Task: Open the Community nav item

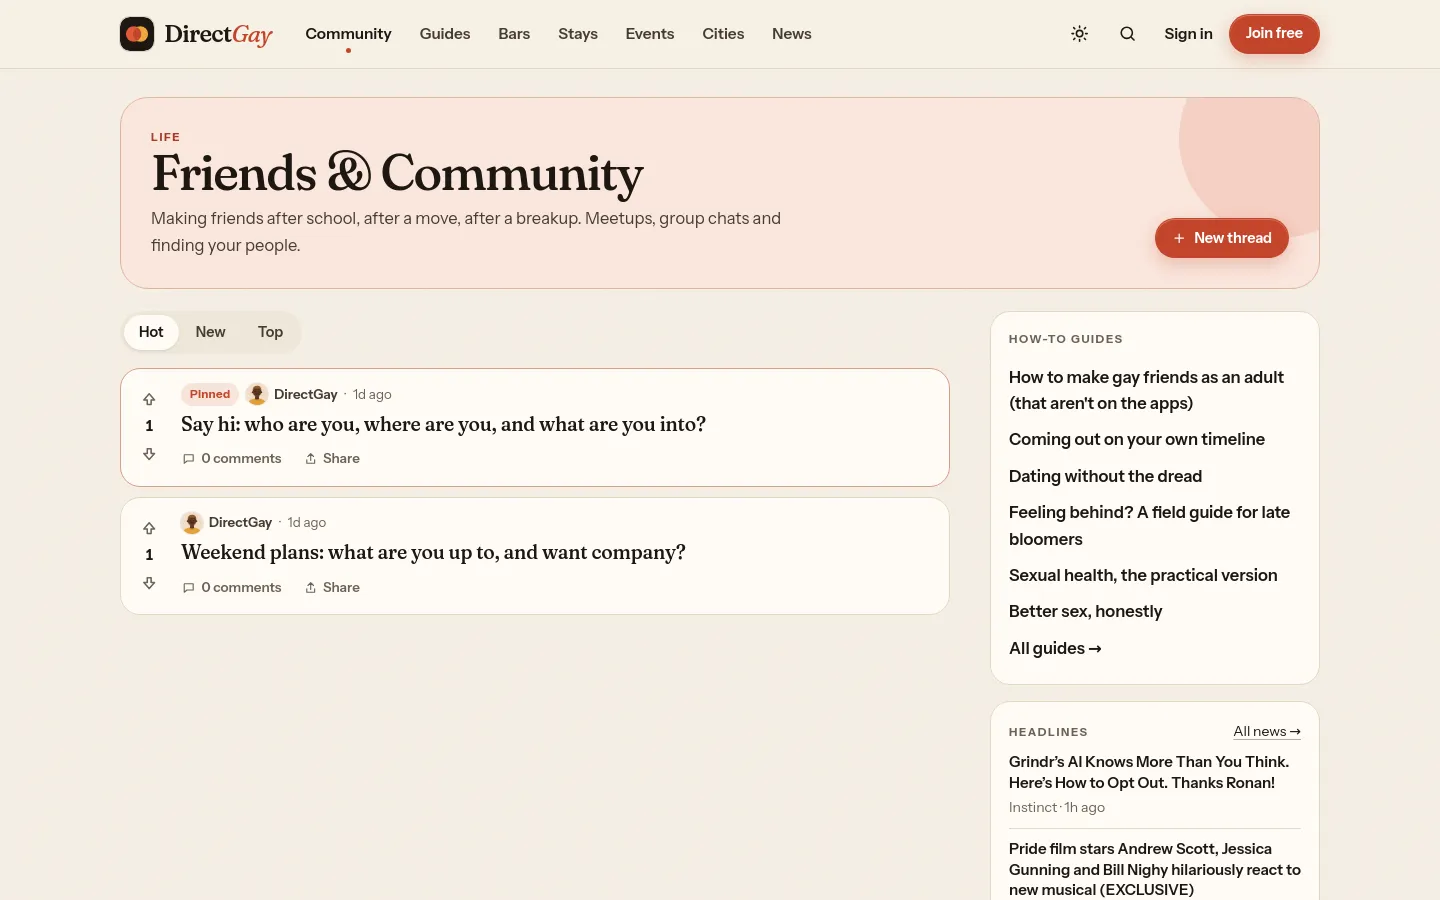Action: pyautogui.click(x=348, y=34)
